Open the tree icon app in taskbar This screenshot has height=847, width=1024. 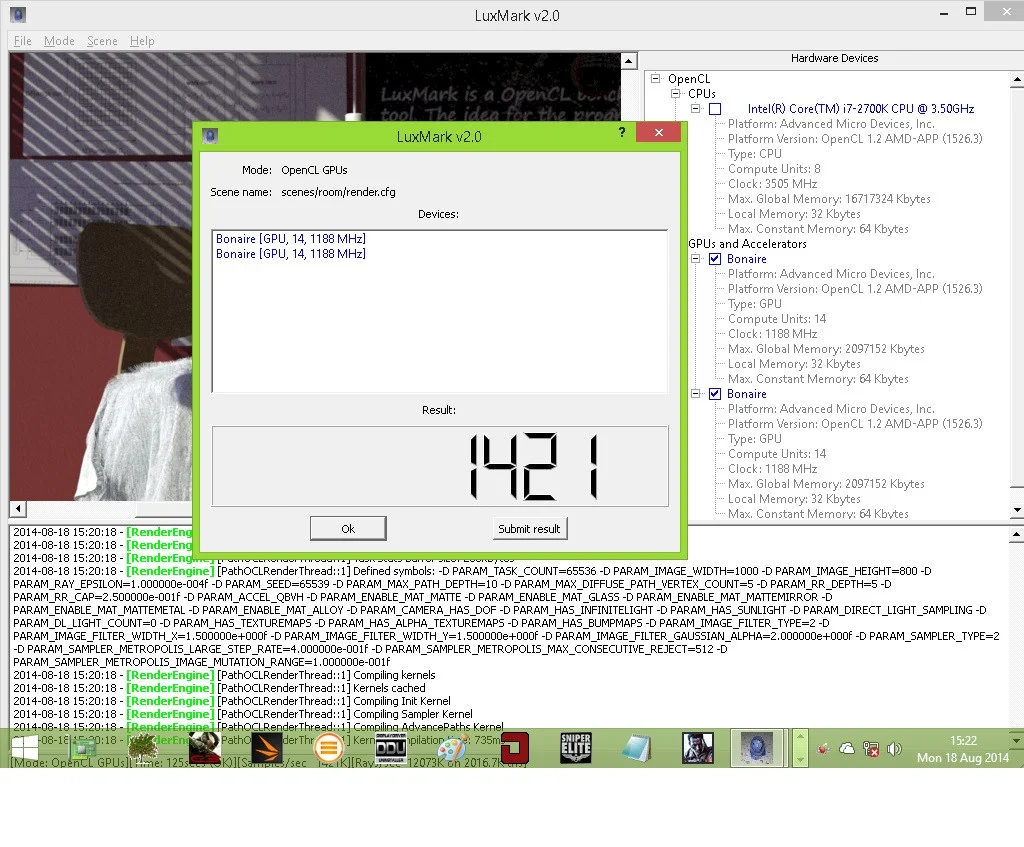143,748
